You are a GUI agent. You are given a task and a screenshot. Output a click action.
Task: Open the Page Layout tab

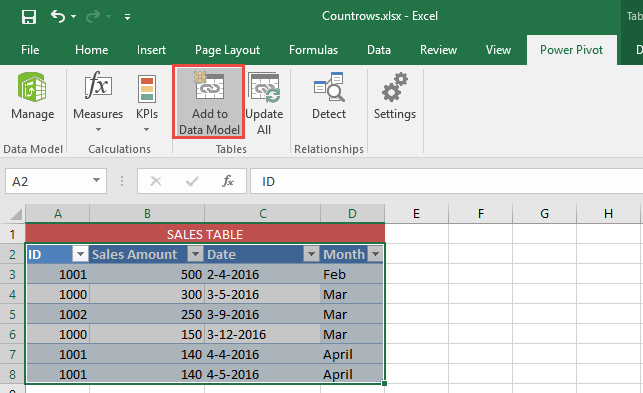pos(227,50)
